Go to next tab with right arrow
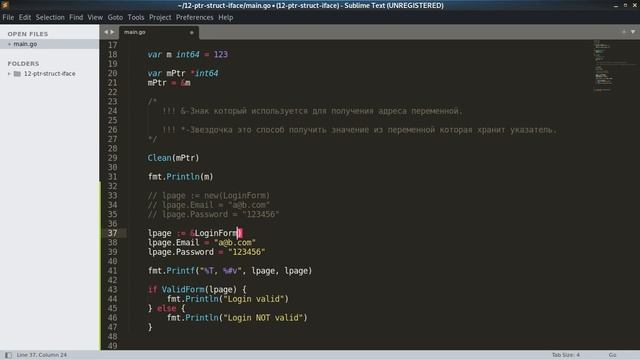The image size is (640, 360). pyautogui.click(x=112, y=32)
